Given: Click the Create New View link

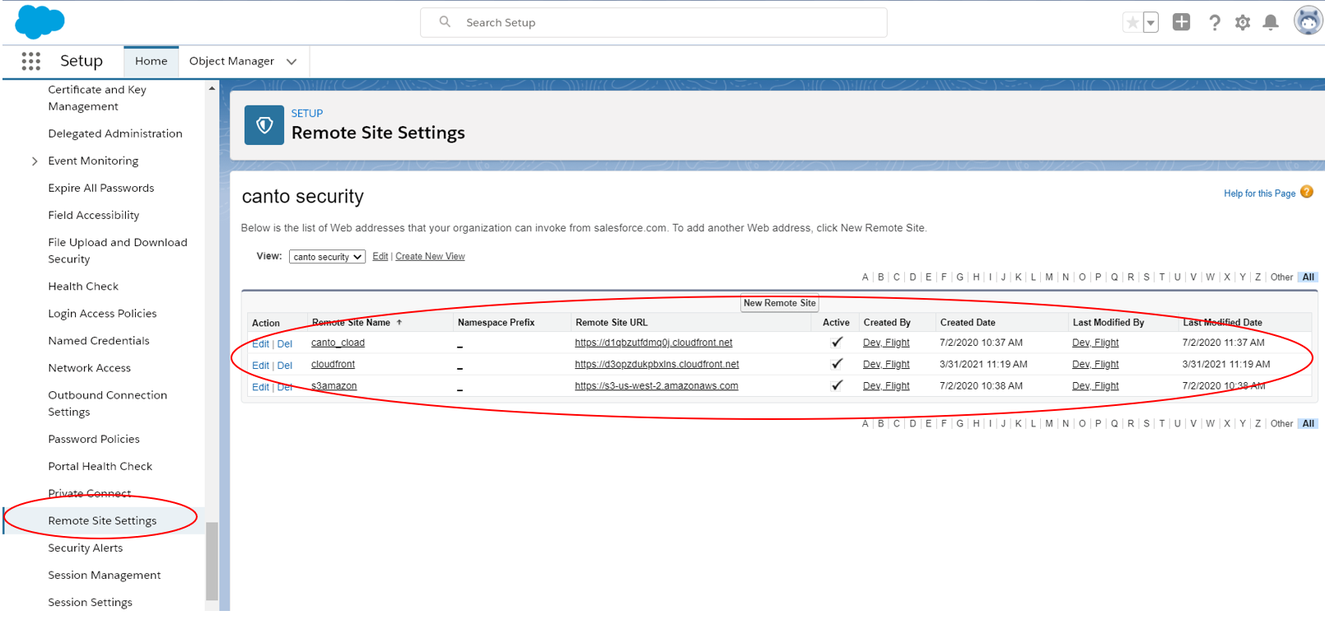Looking at the screenshot, I should coord(430,257).
